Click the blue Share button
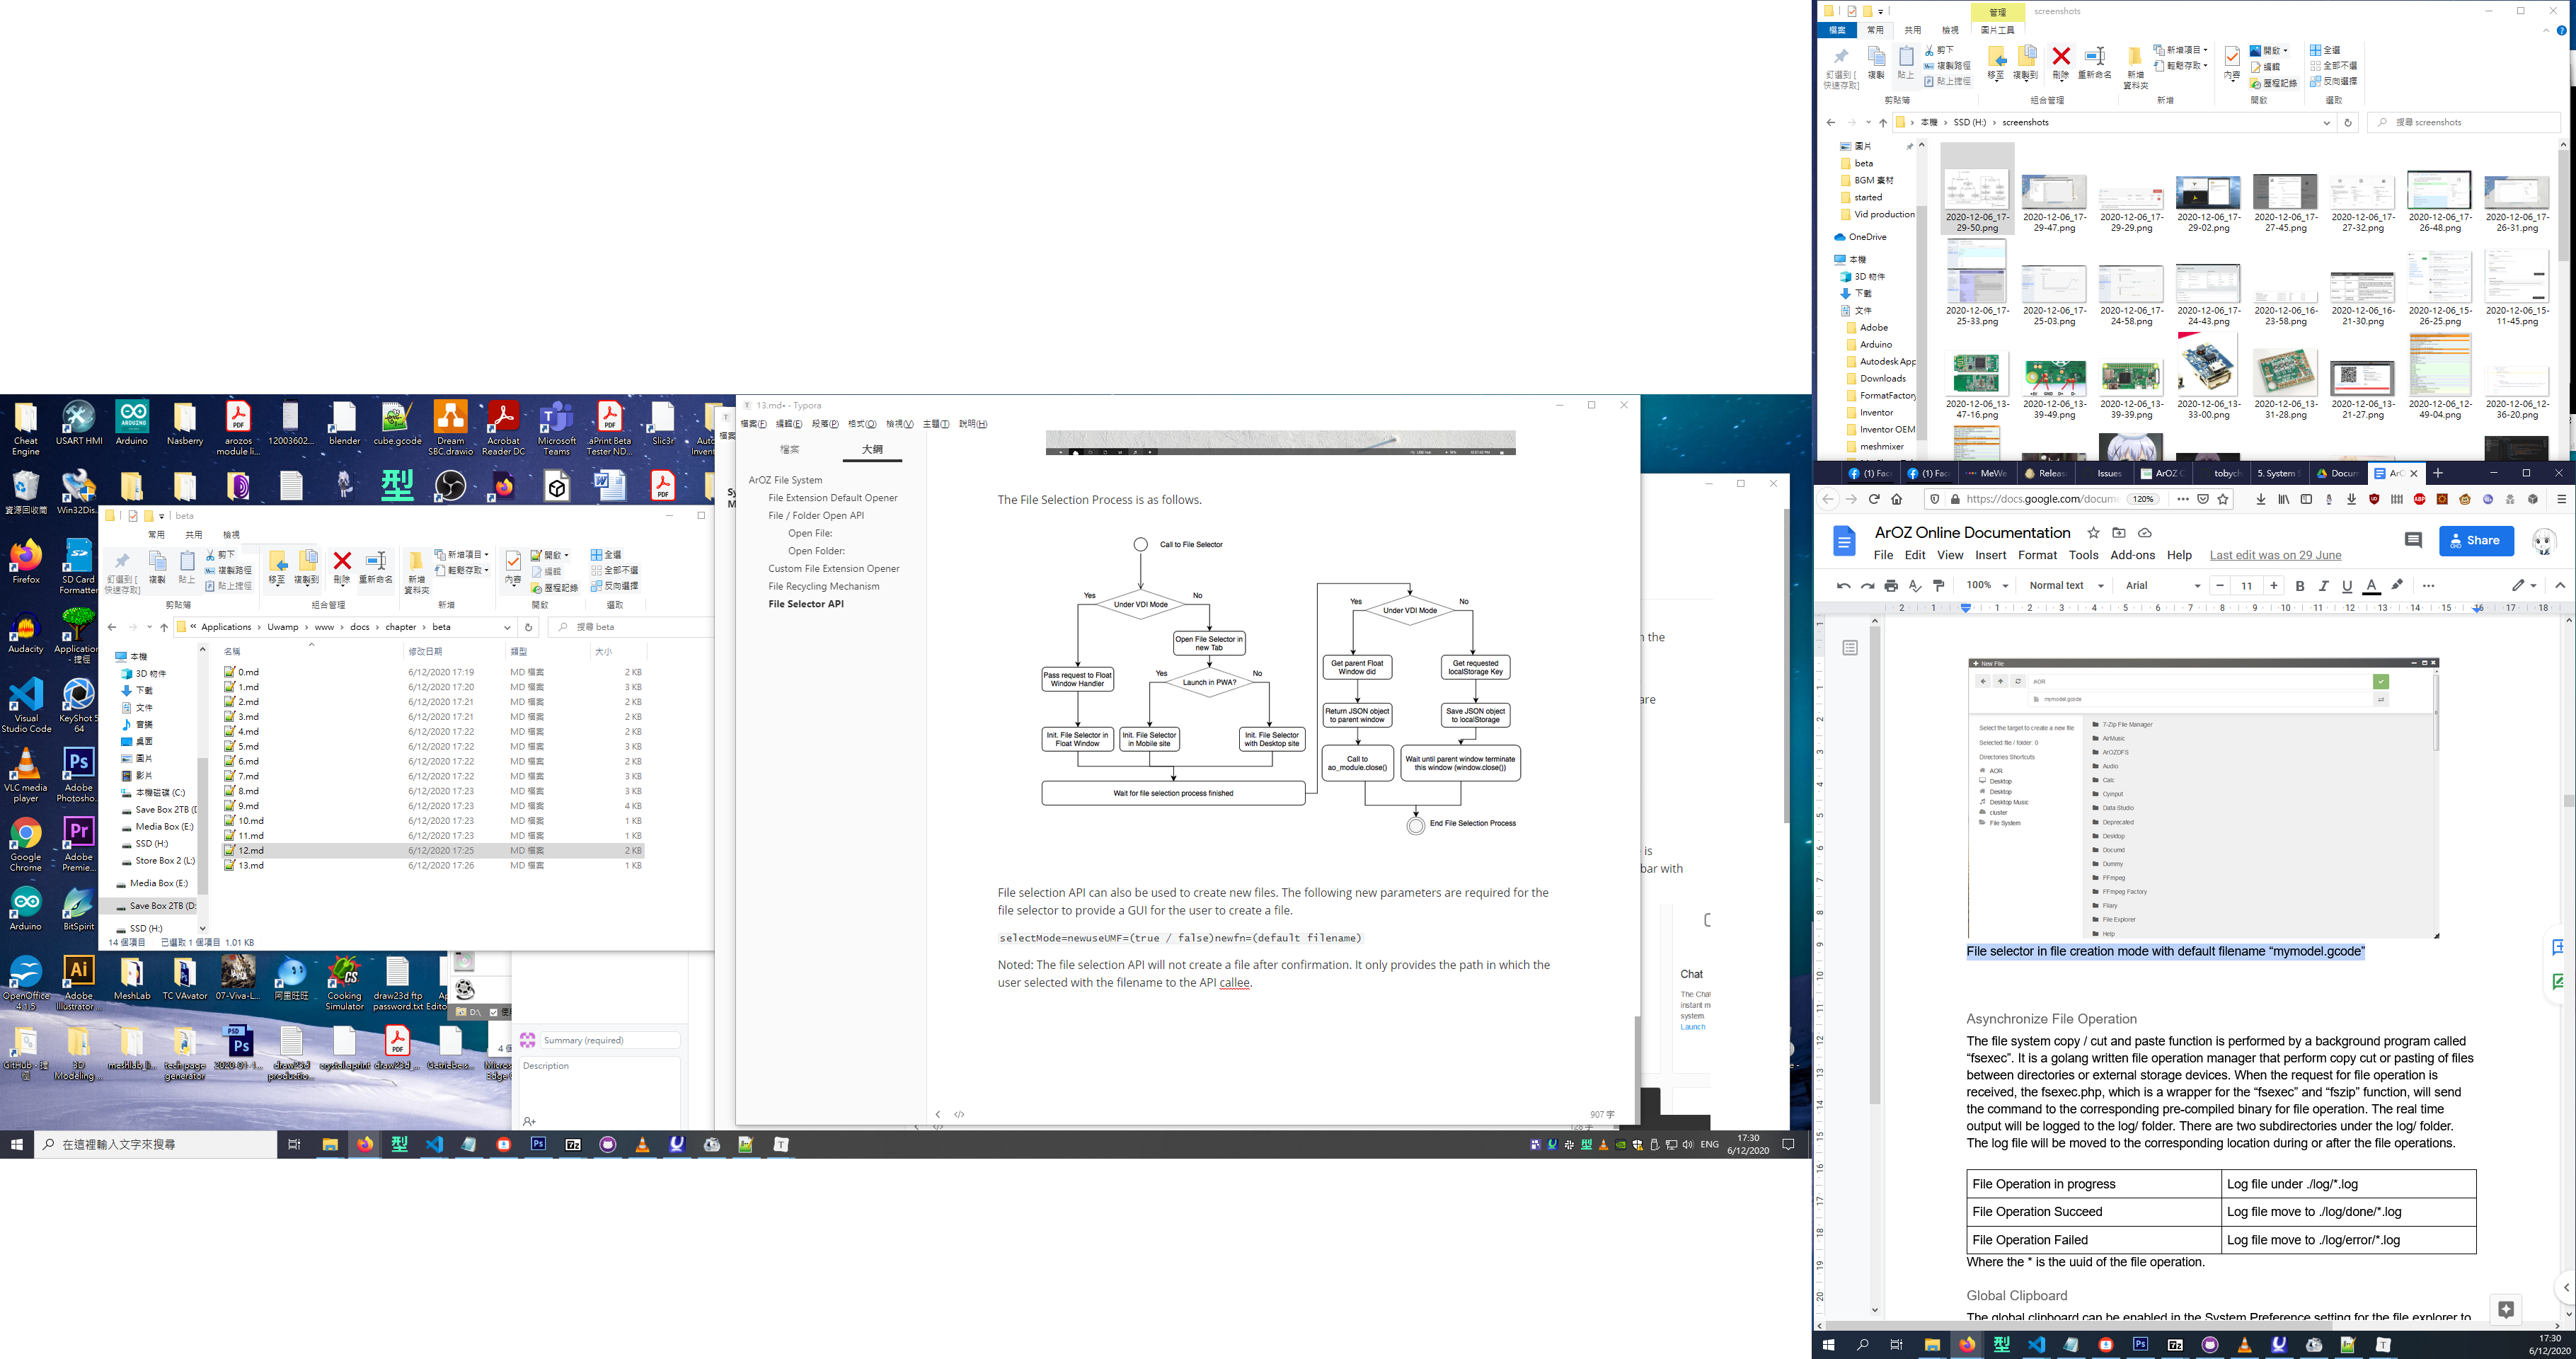Image resolution: width=2576 pixels, height=1359 pixels. pyautogui.click(x=2476, y=541)
